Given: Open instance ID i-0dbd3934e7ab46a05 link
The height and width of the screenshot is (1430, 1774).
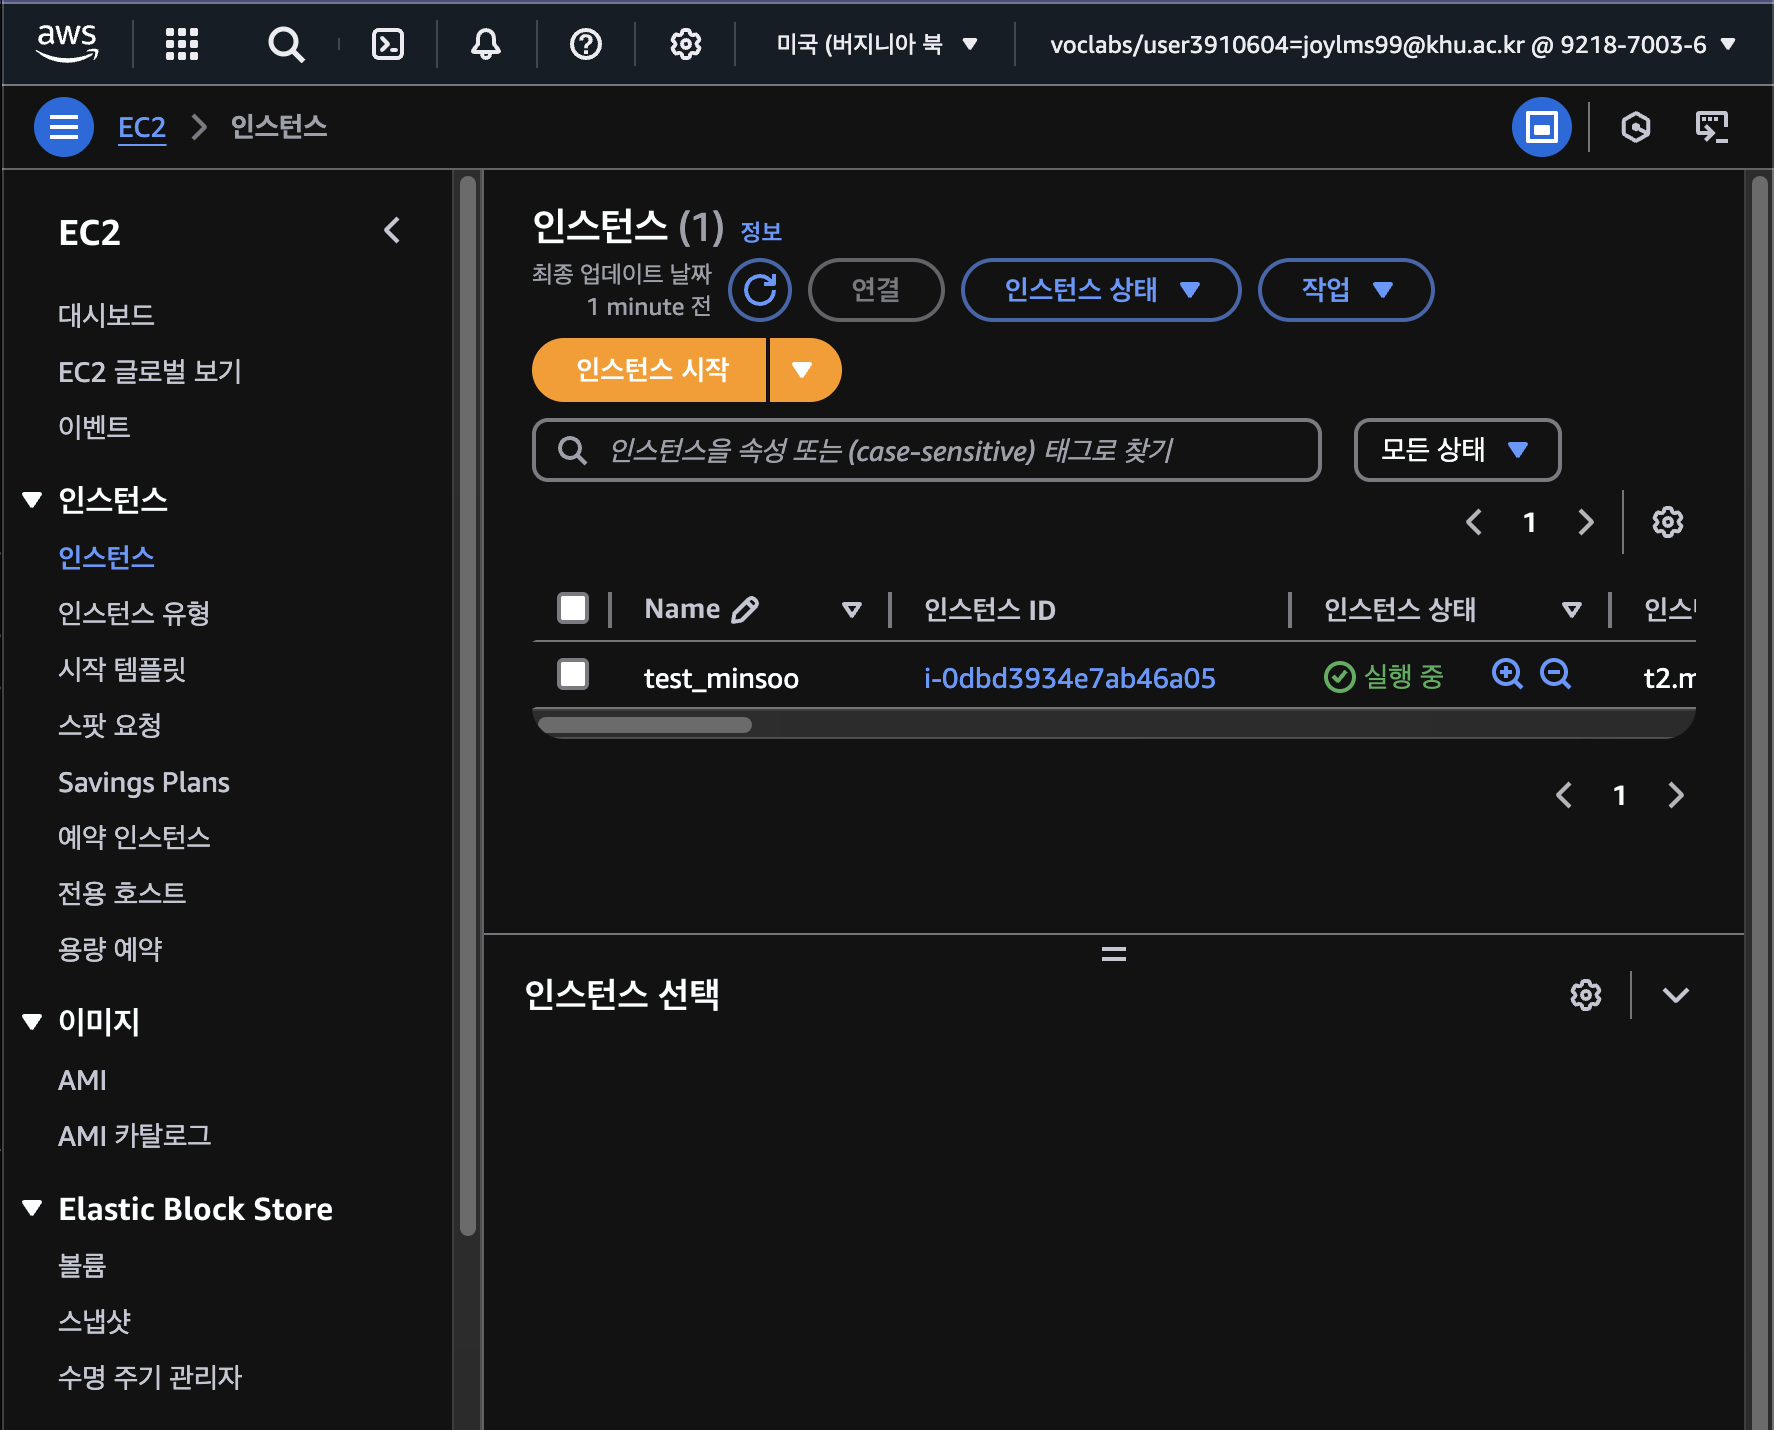Looking at the screenshot, I should click(1070, 678).
